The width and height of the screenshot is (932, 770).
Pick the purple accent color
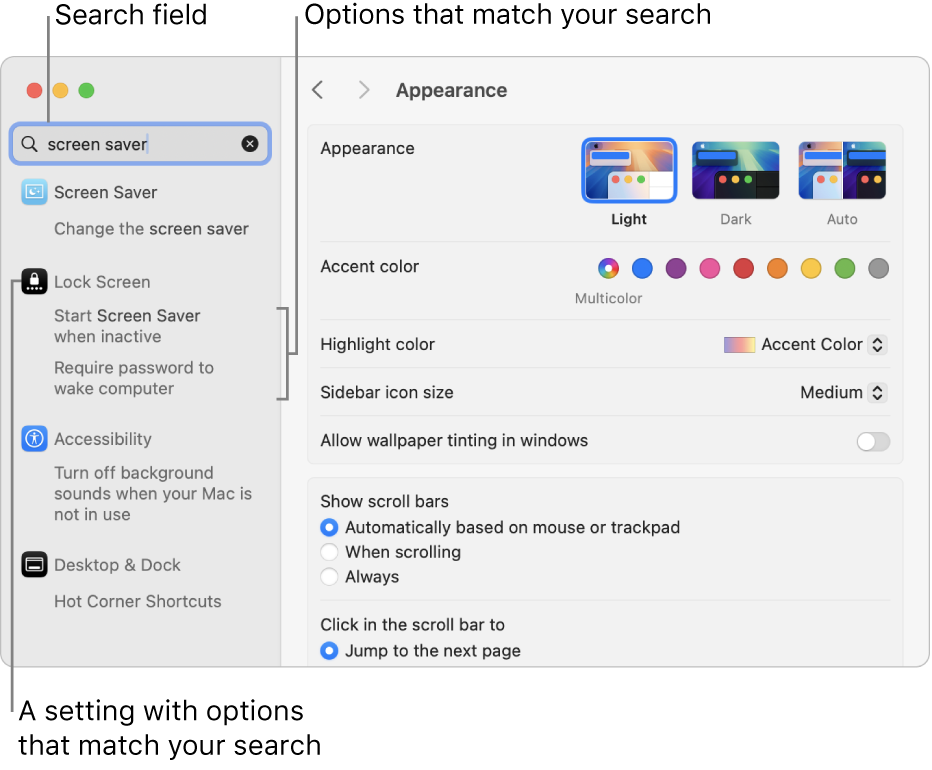click(x=677, y=268)
